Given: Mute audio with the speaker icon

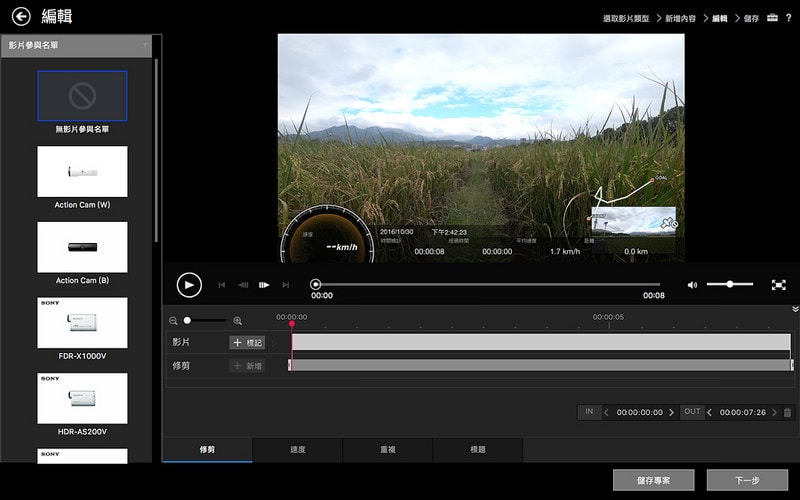Looking at the screenshot, I should [x=692, y=285].
